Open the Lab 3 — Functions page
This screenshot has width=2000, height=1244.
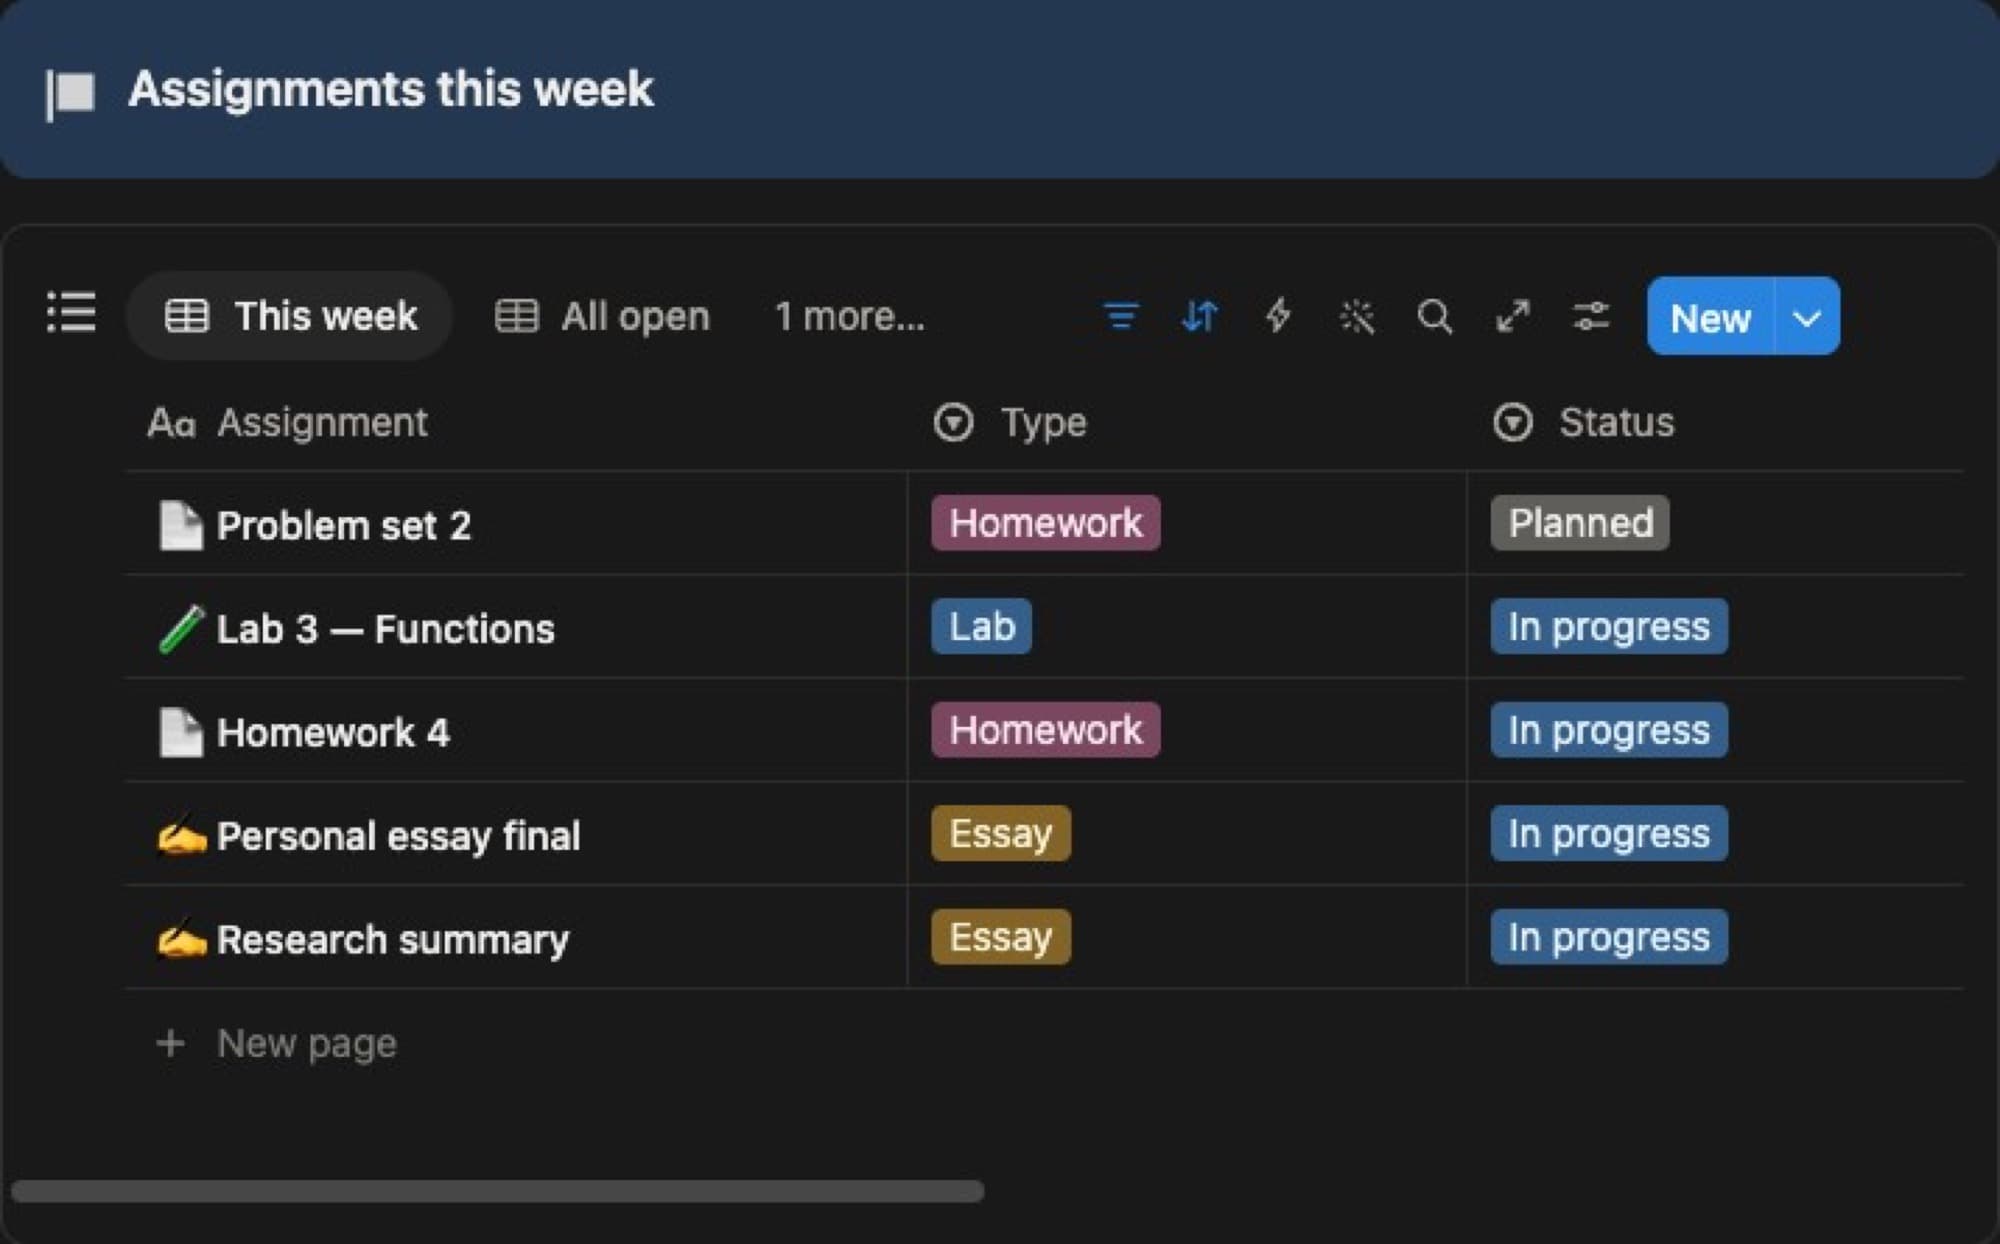point(385,629)
